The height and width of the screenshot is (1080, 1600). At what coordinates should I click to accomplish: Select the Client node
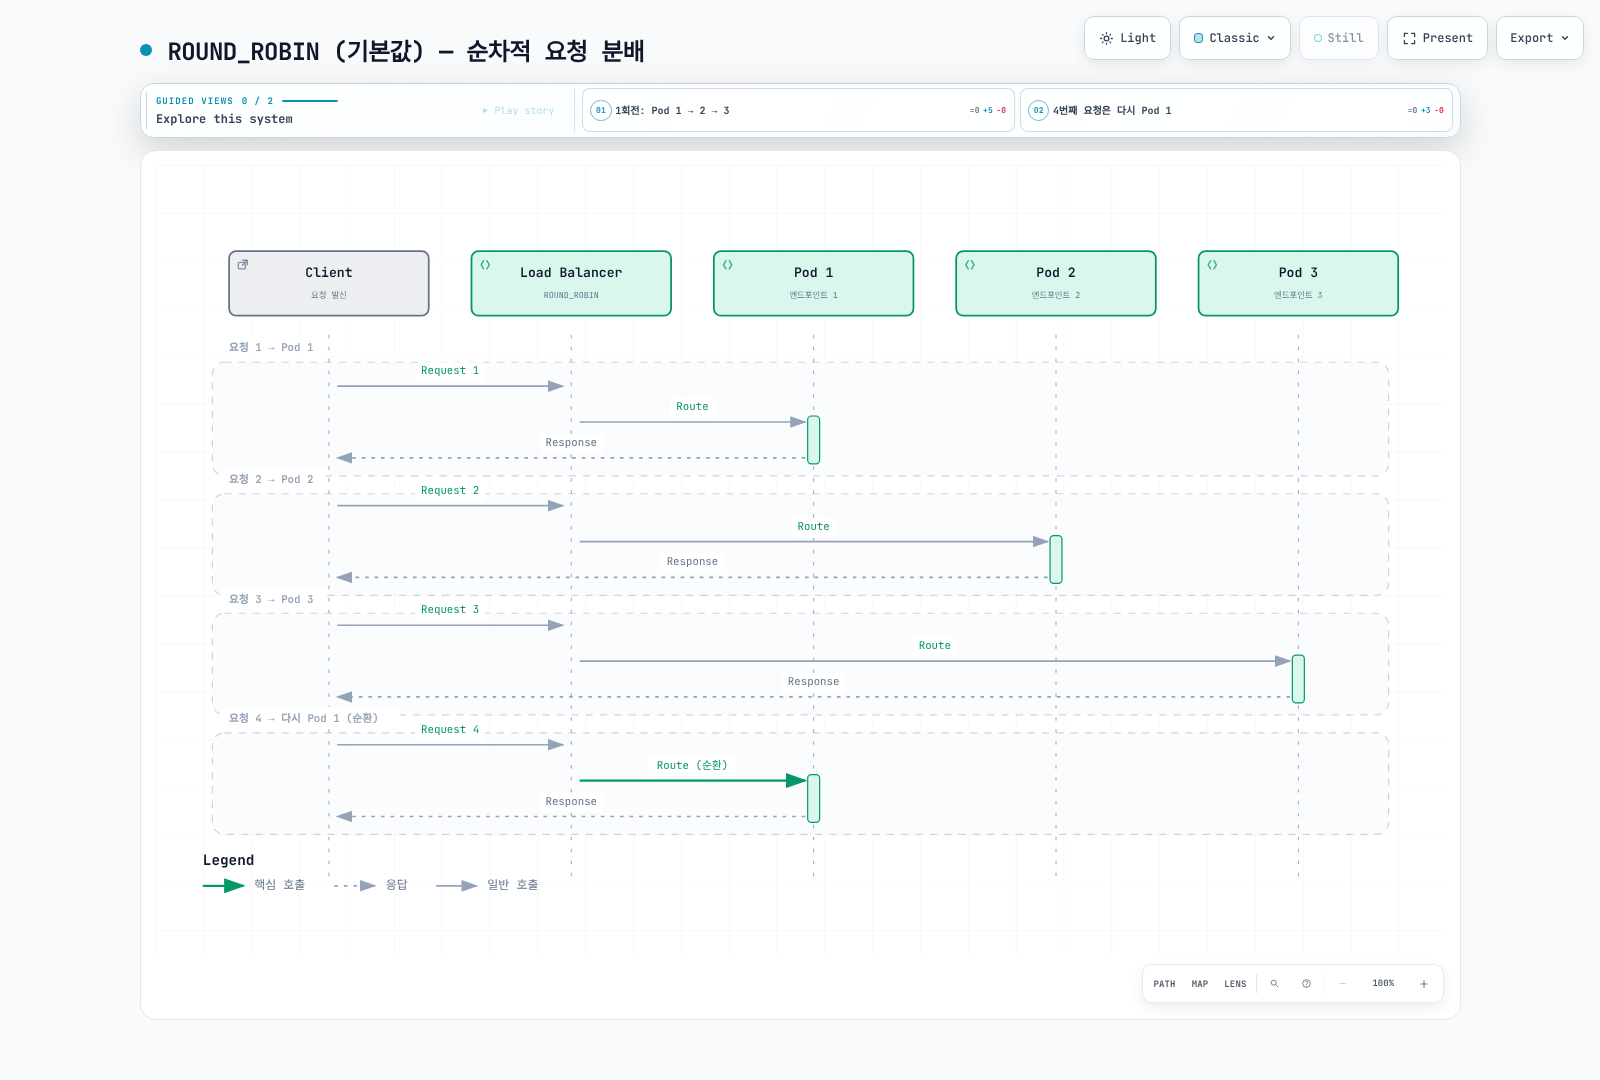click(329, 283)
